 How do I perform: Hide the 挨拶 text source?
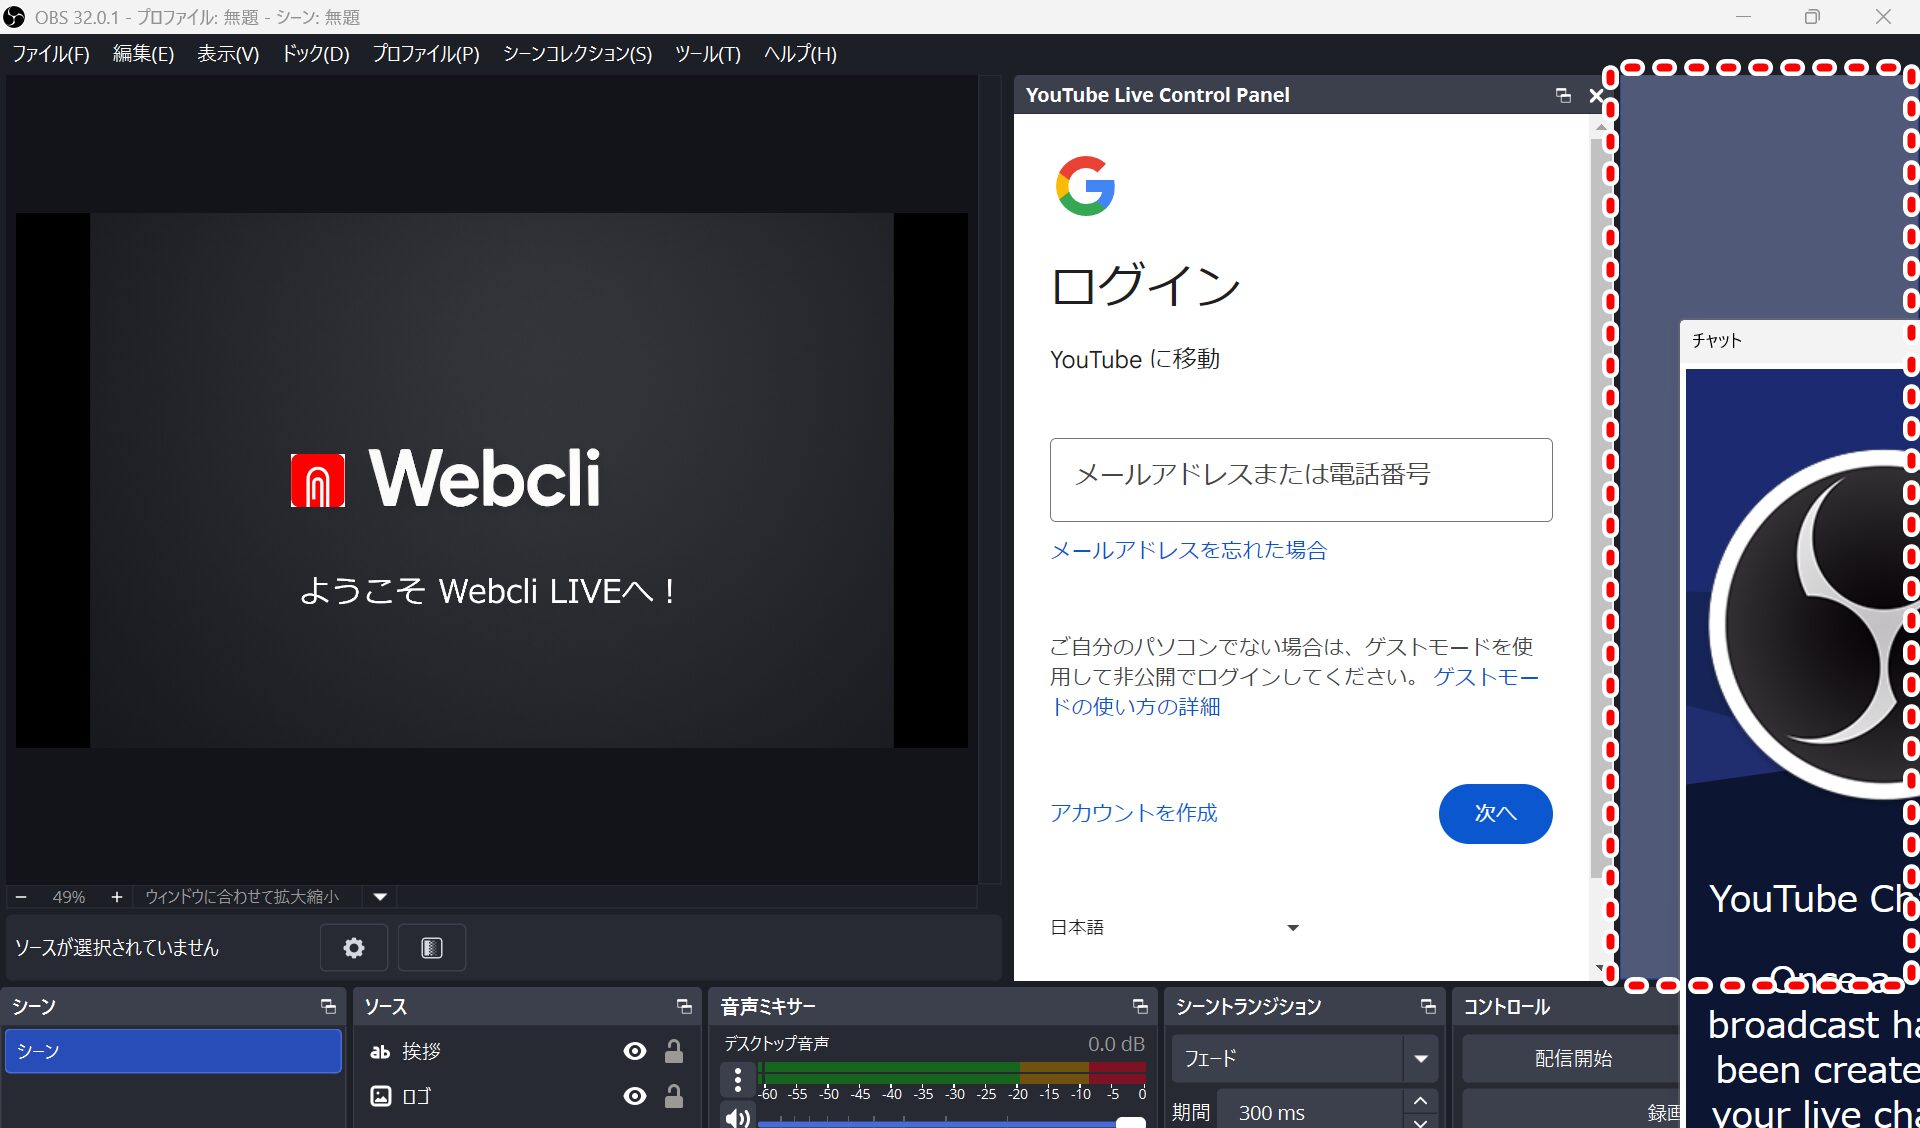635,1051
